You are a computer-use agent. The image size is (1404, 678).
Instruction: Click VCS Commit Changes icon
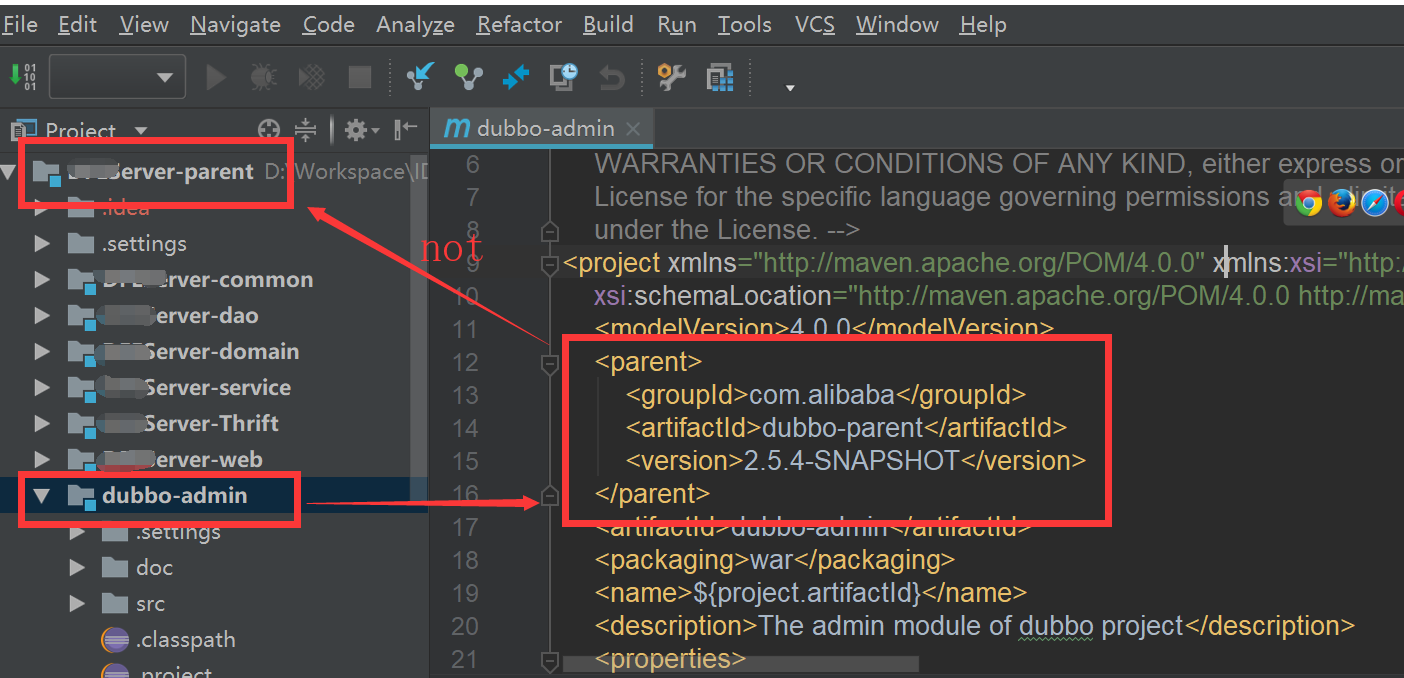[468, 76]
